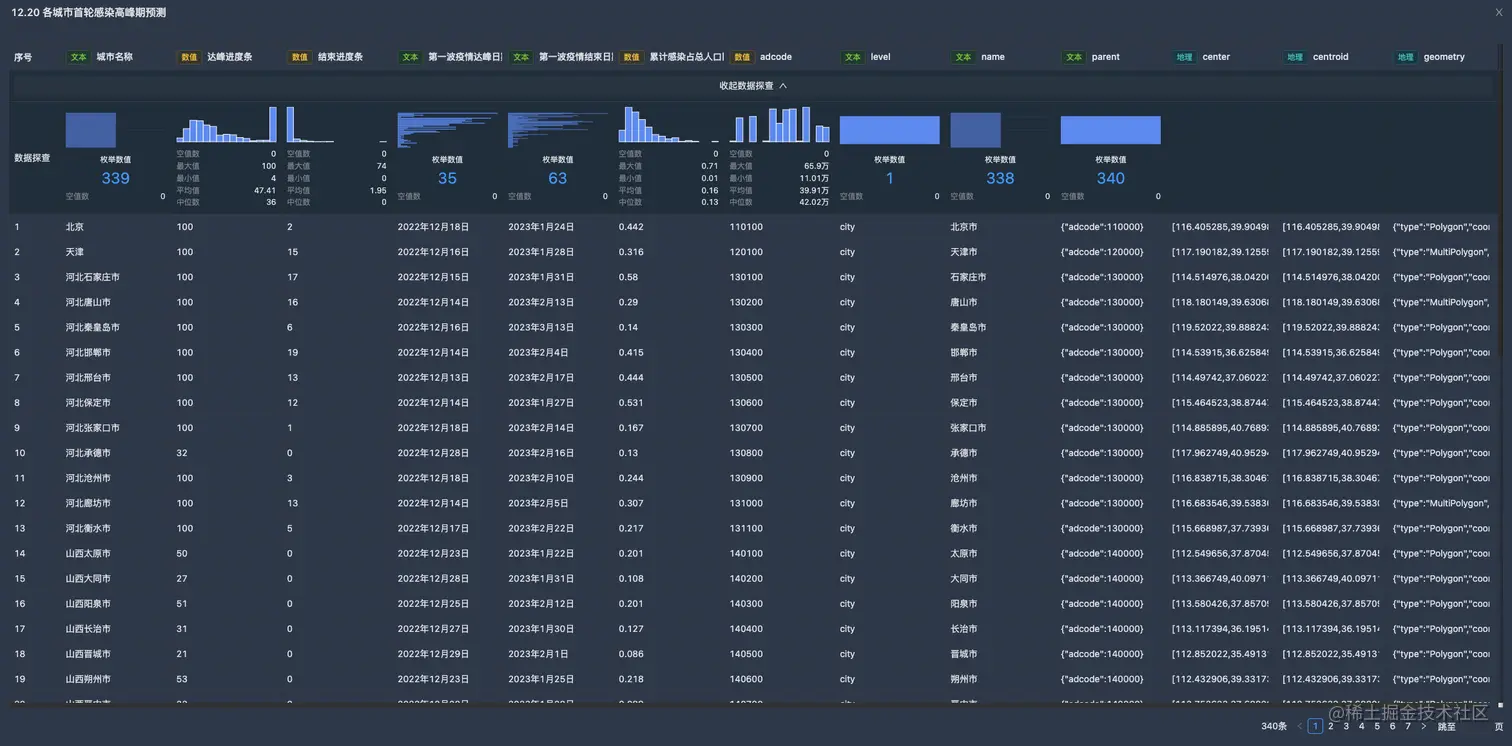Select the 河北石家庄市 cell

pos(93,277)
